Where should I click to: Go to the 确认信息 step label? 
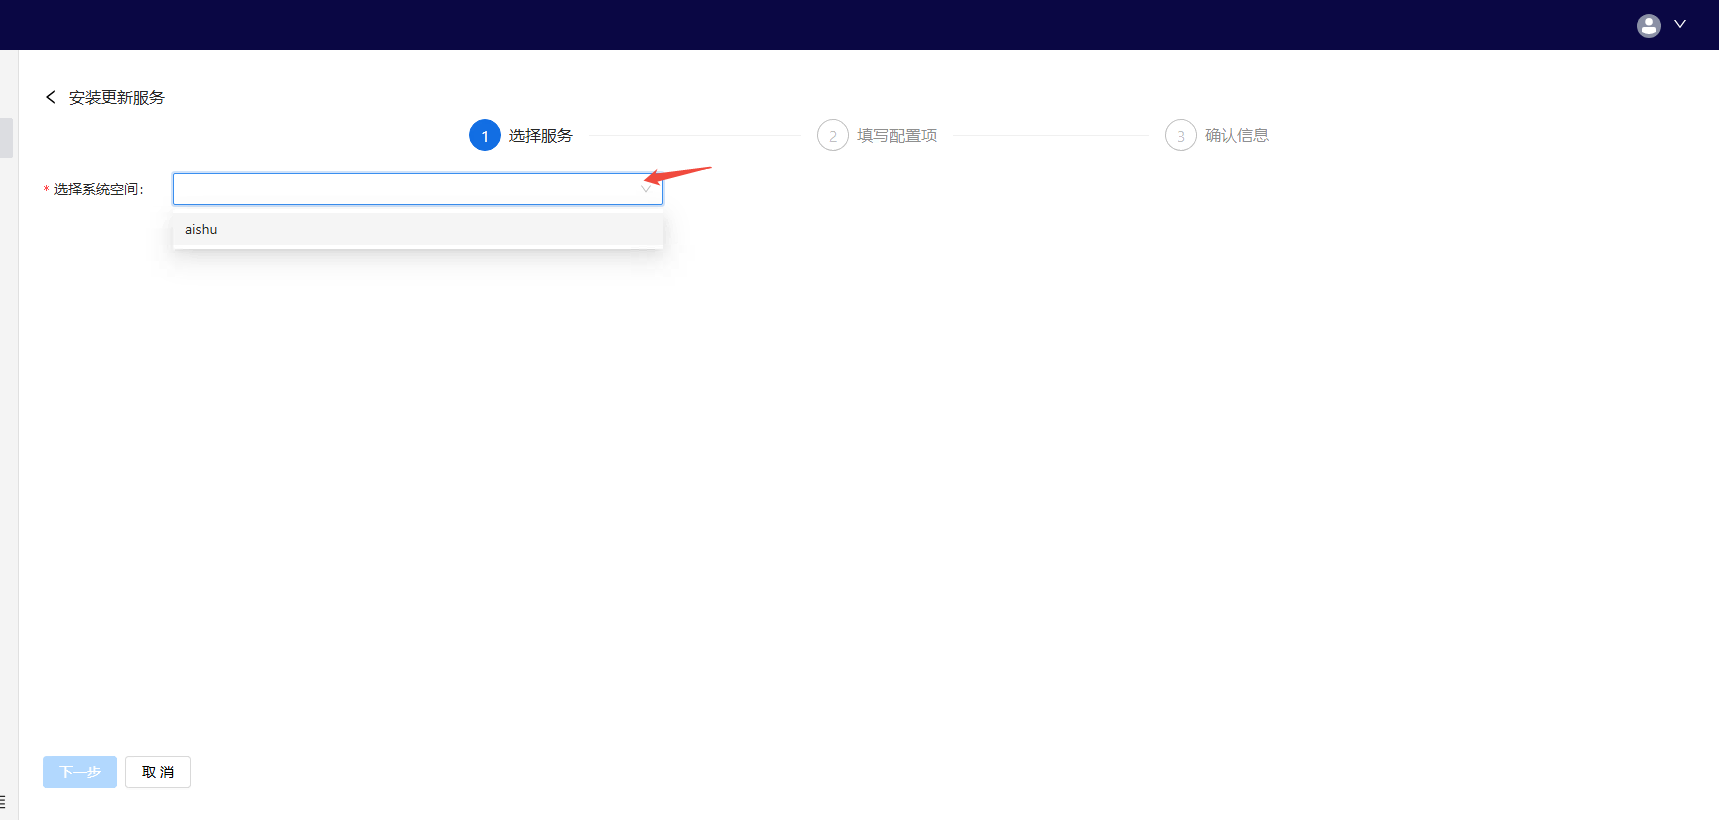tap(1236, 136)
